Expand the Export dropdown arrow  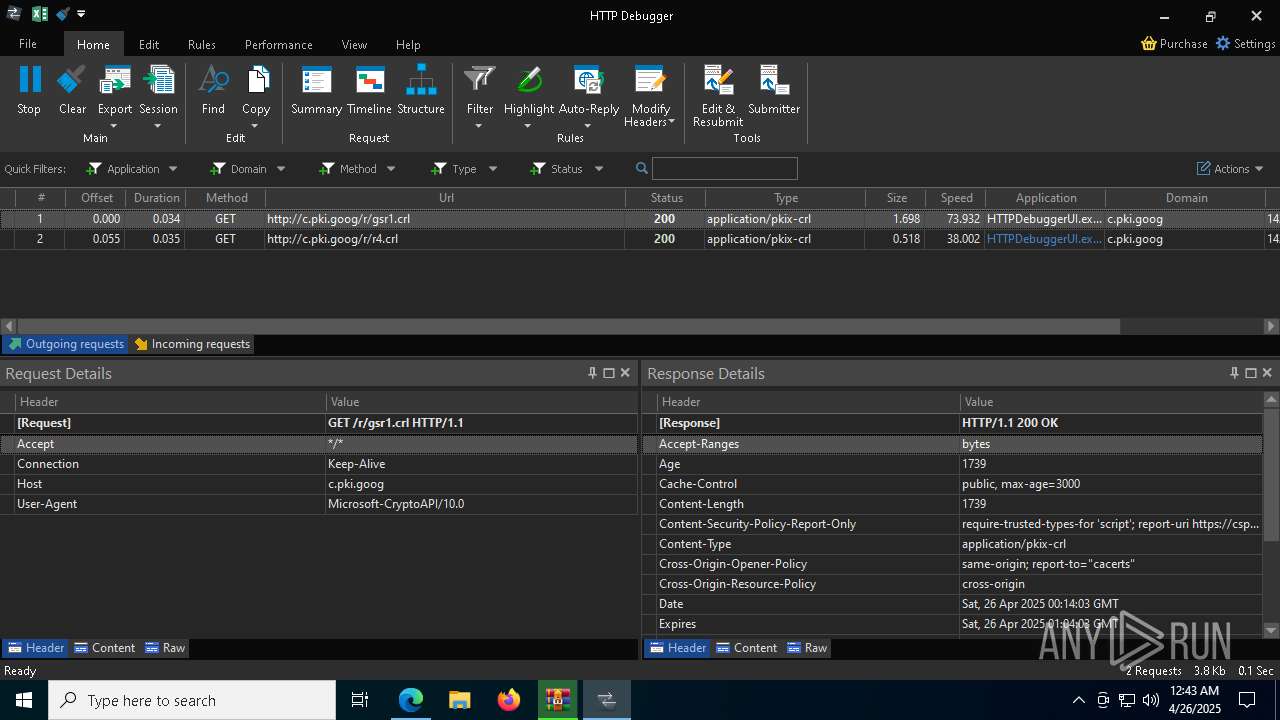(114, 126)
